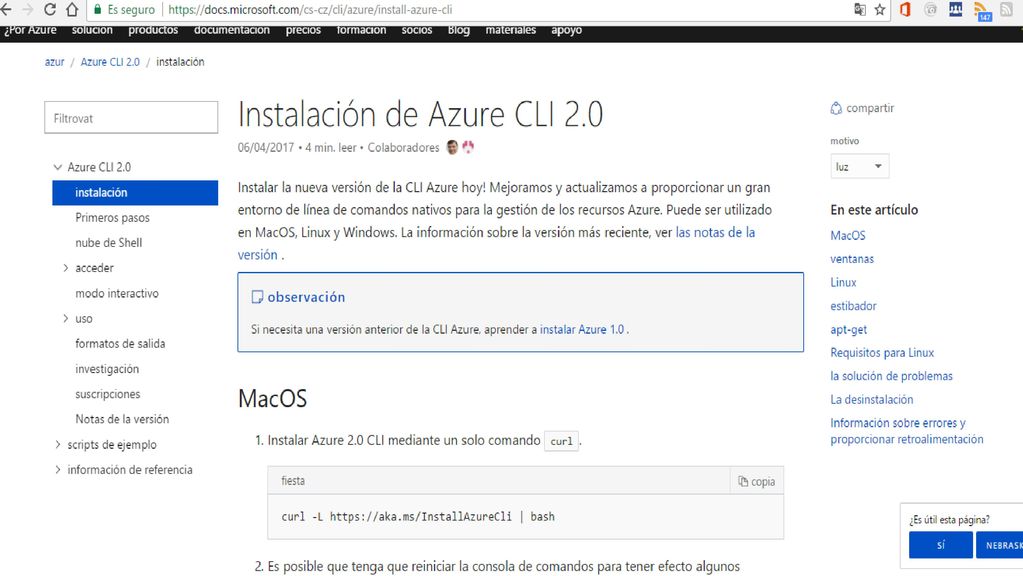
Task: Open the solución menu
Action: click(x=92, y=30)
